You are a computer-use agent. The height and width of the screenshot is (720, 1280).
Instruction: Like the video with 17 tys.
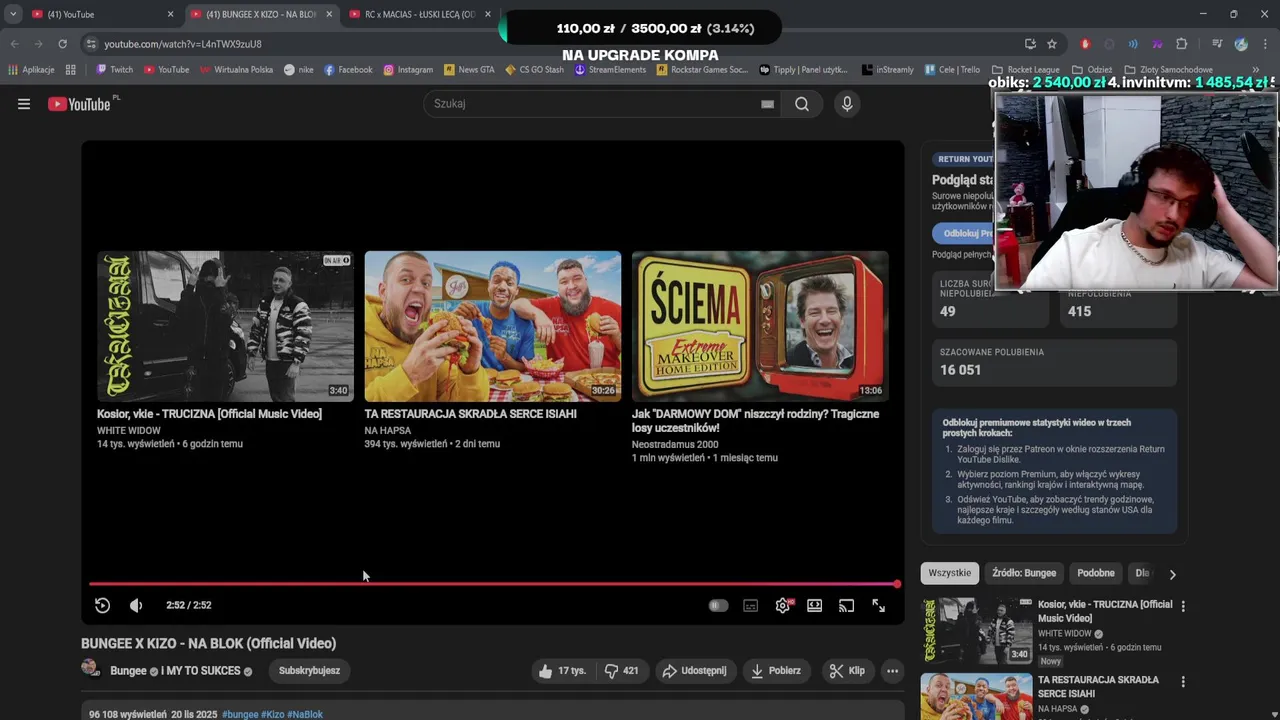pyautogui.click(x=562, y=671)
